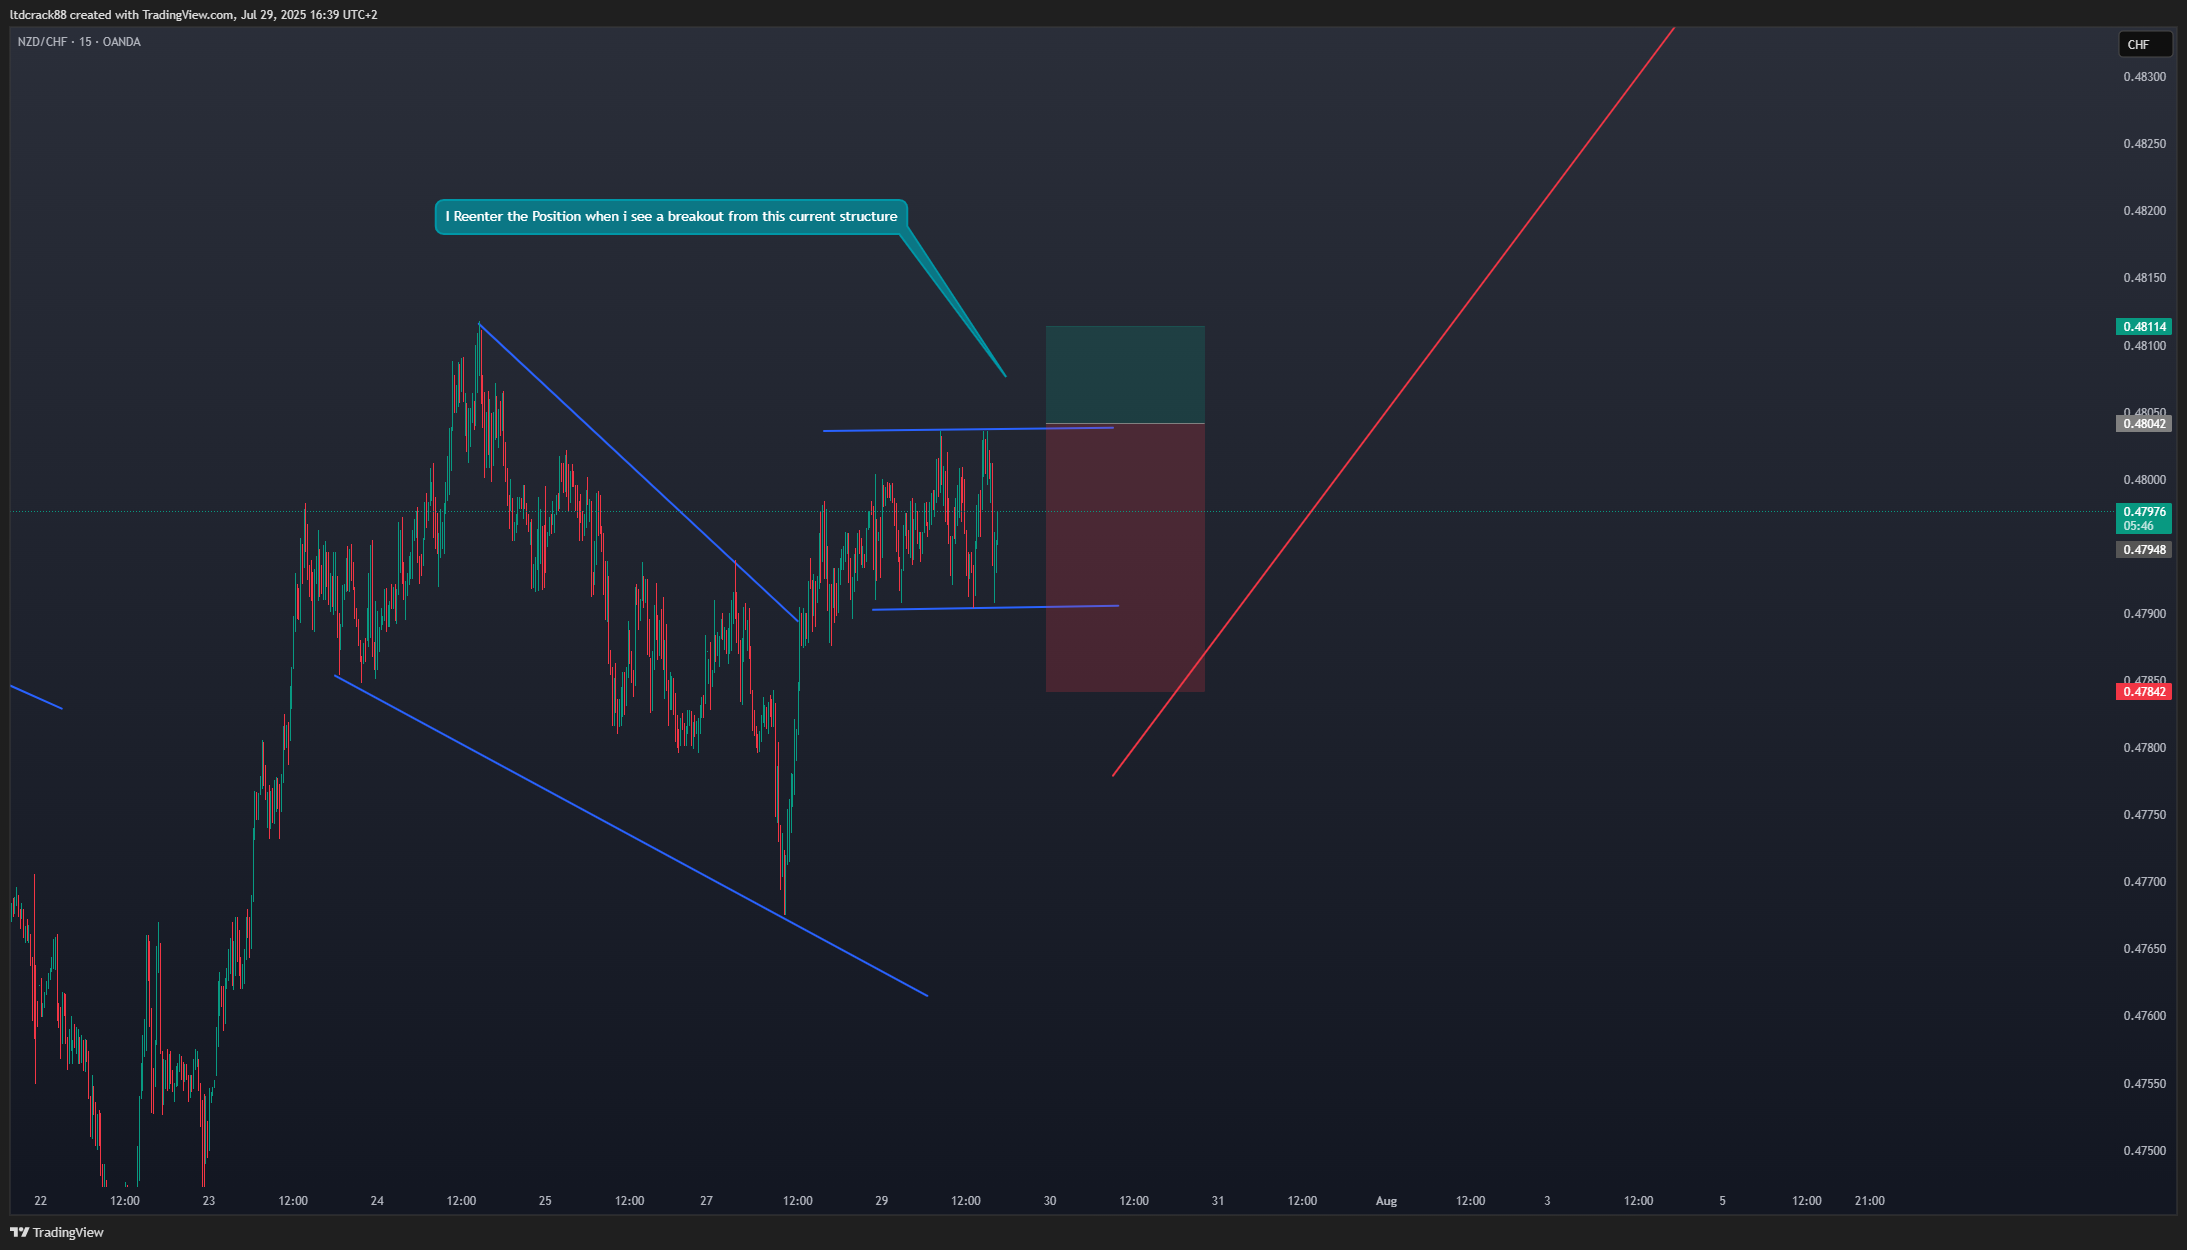The image size is (2187, 1250).
Task: Click the TradingView logo at bottom left
Action: click(x=57, y=1232)
